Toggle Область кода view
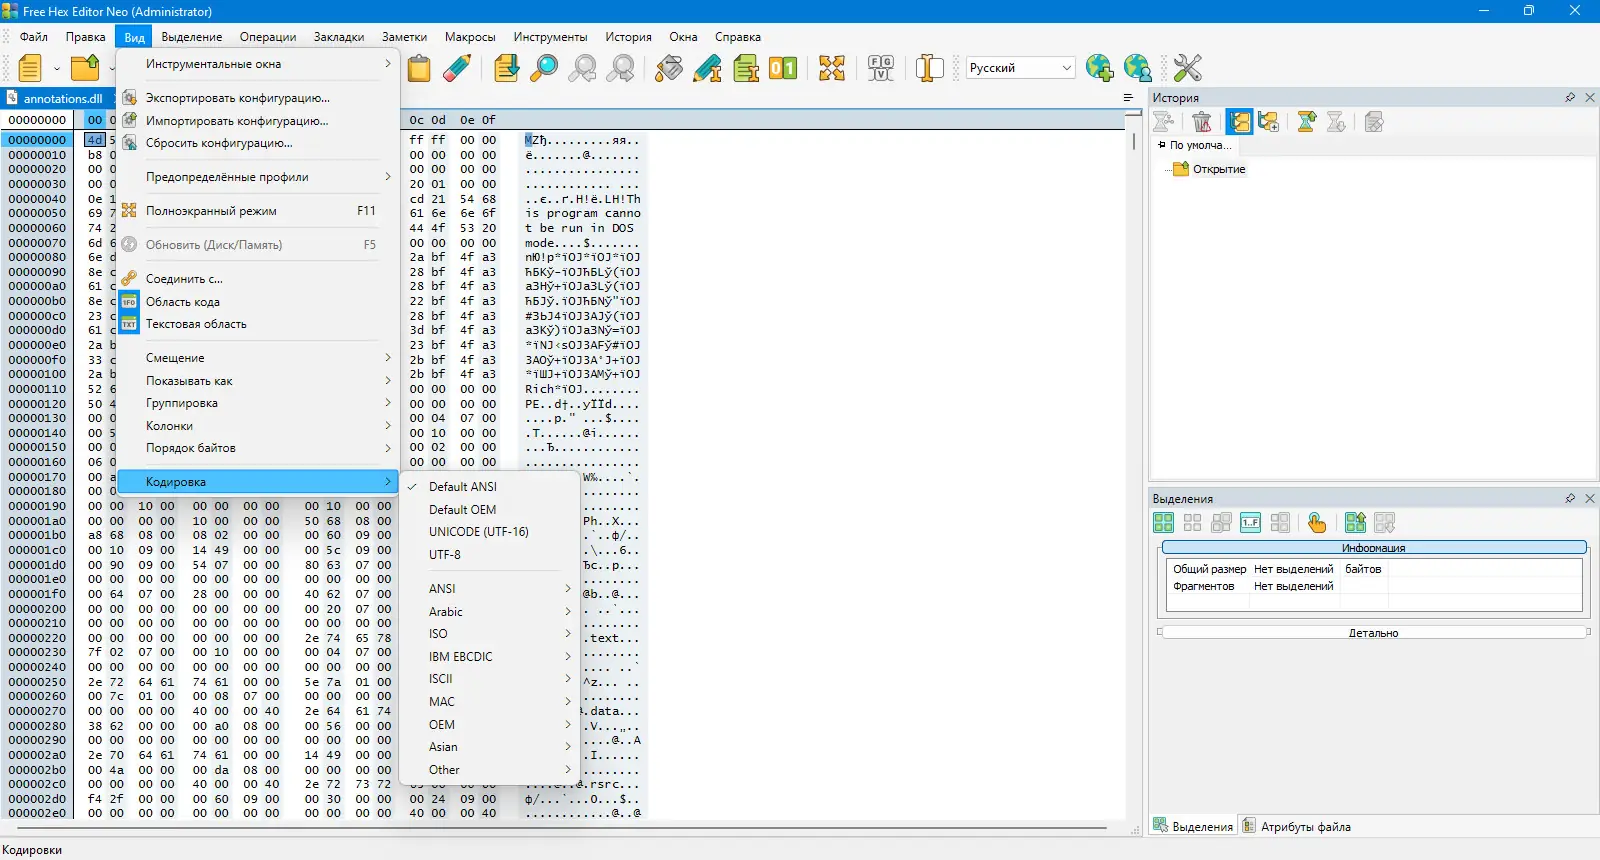The image size is (1600, 860). 258,302
